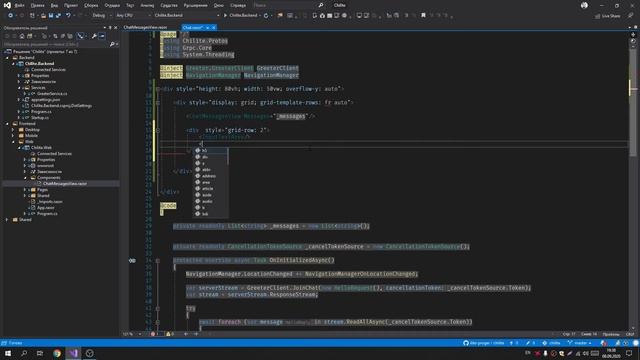Expand the Shared solution folder at bottom
Image resolution: width=640 pixels, height=360 pixels.
pos(7,220)
